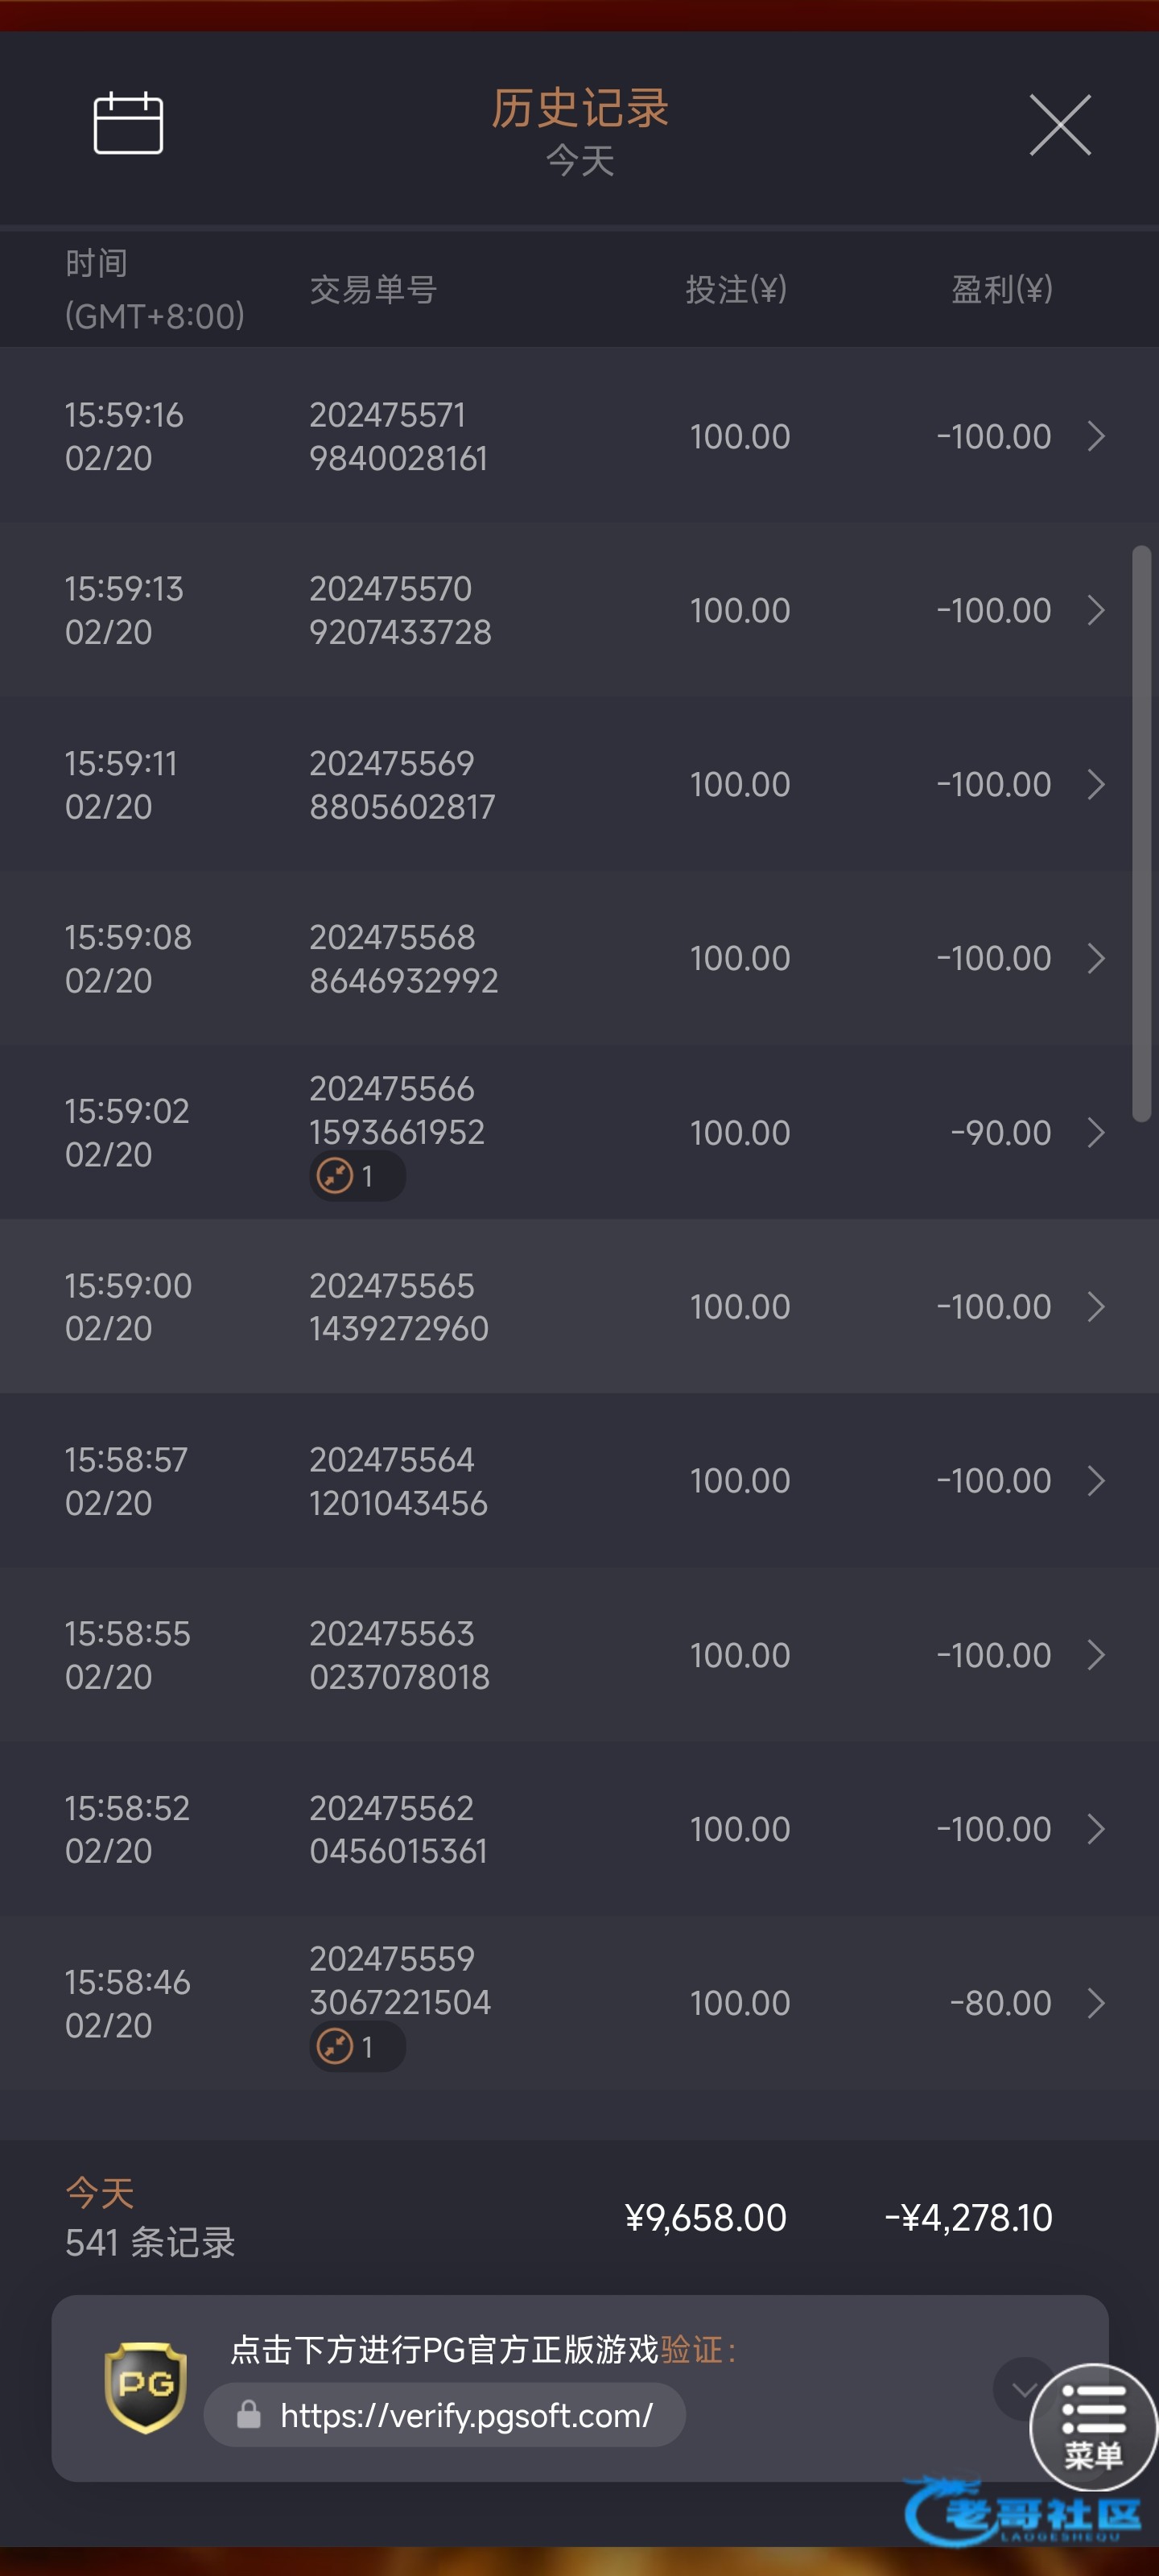The height and width of the screenshot is (2576, 1159).
Task: Expand details of the 15:59:08 record
Action: [x=1096, y=958]
